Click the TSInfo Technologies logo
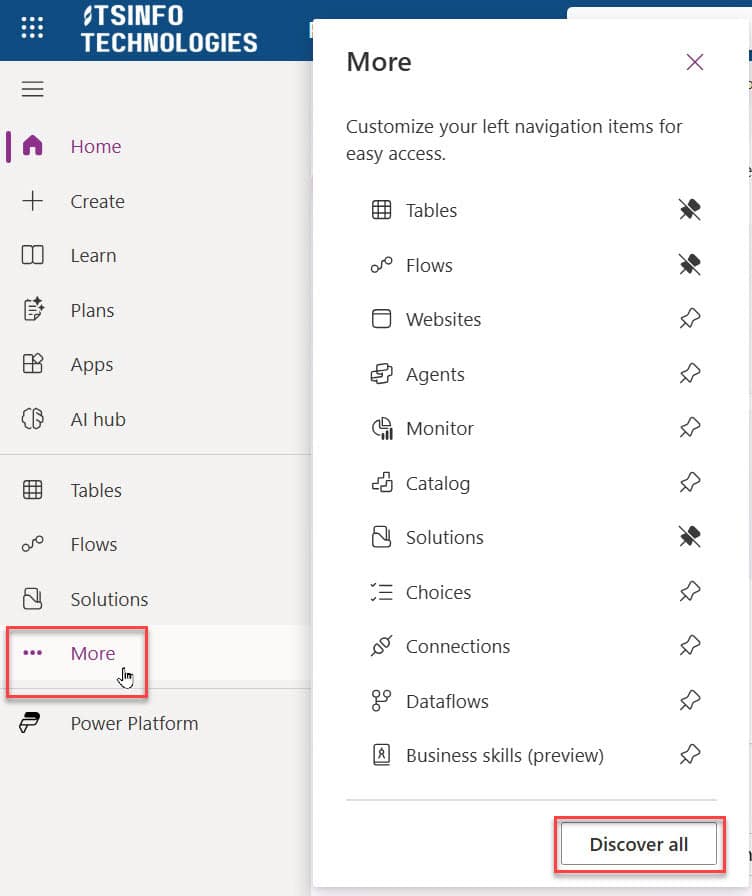Viewport: 752px width, 896px height. [169, 29]
